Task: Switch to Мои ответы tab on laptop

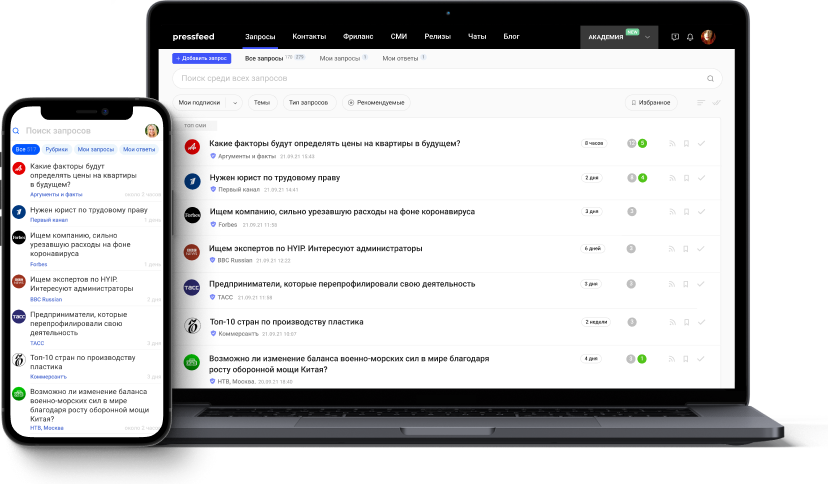Action: (396, 59)
